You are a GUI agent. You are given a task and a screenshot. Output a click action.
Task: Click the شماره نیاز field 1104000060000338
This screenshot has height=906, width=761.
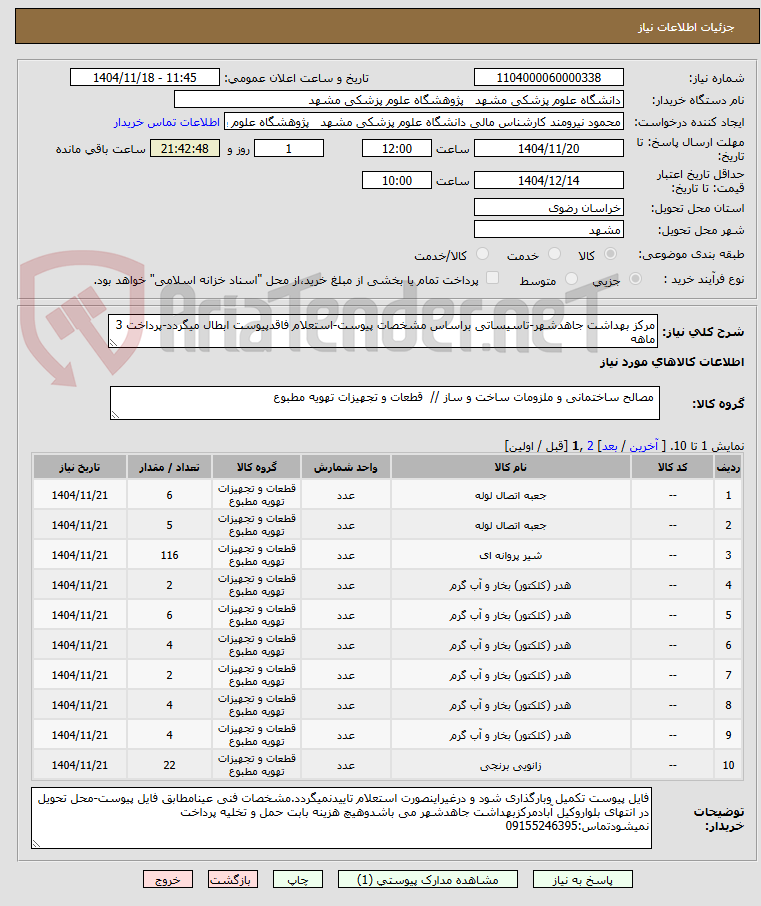pos(548,77)
